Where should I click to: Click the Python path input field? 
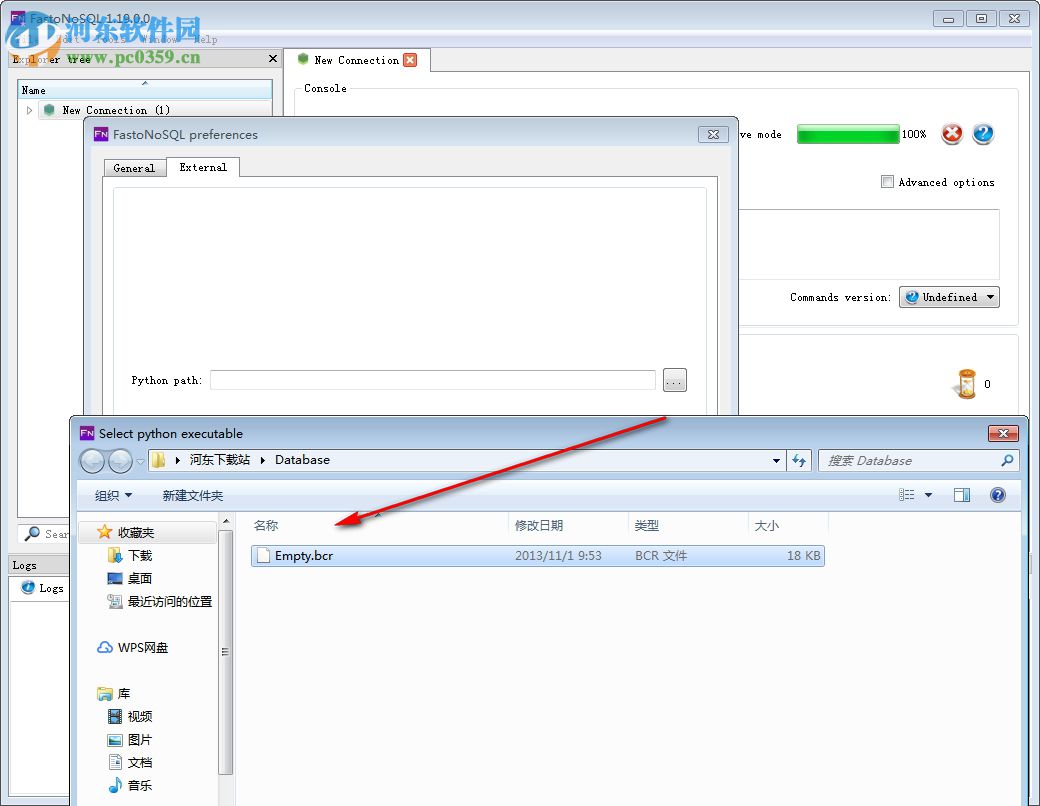432,380
